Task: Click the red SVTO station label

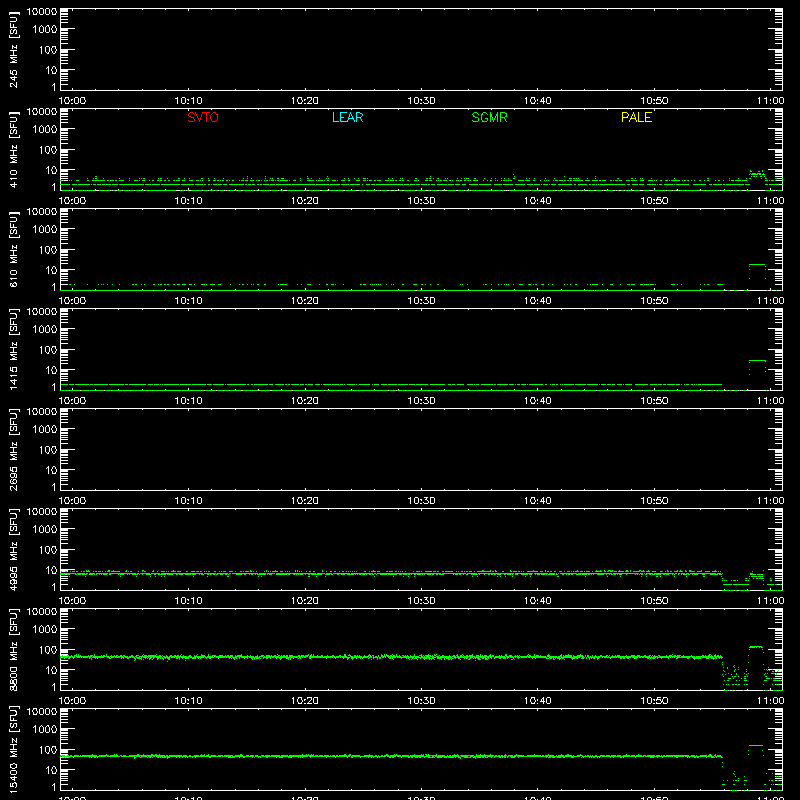Action: [203, 117]
